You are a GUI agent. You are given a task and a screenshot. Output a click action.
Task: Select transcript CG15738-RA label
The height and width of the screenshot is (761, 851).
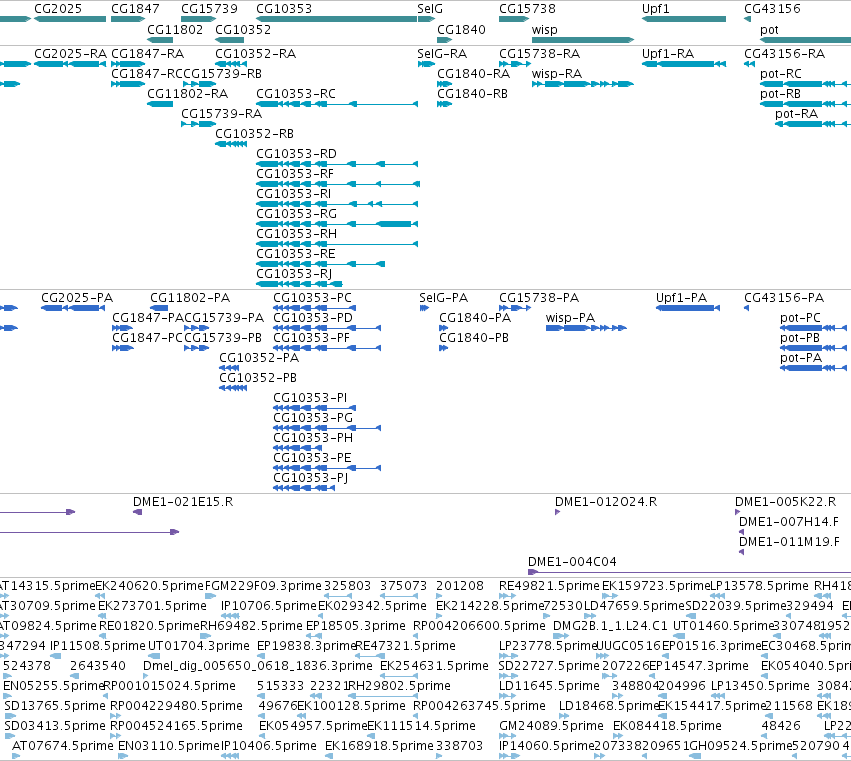[x=539, y=54]
